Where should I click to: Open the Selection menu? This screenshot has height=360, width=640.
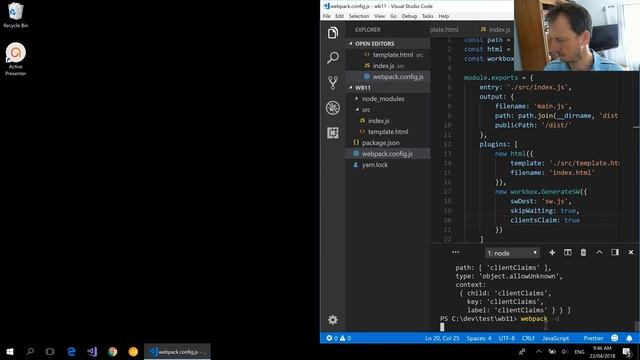click(359, 16)
